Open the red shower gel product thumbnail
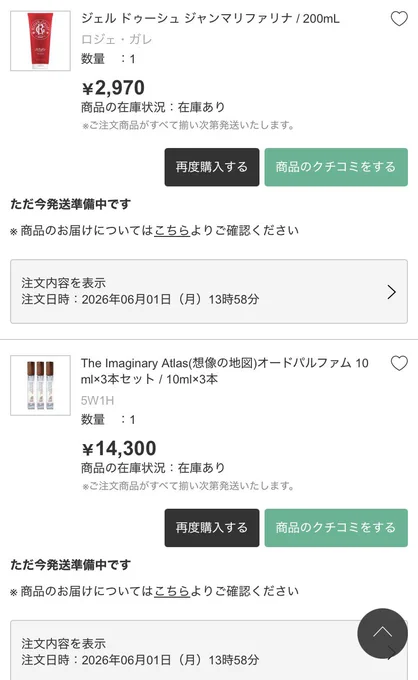The width and height of the screenshot is (418, 680). pos(40,41)
